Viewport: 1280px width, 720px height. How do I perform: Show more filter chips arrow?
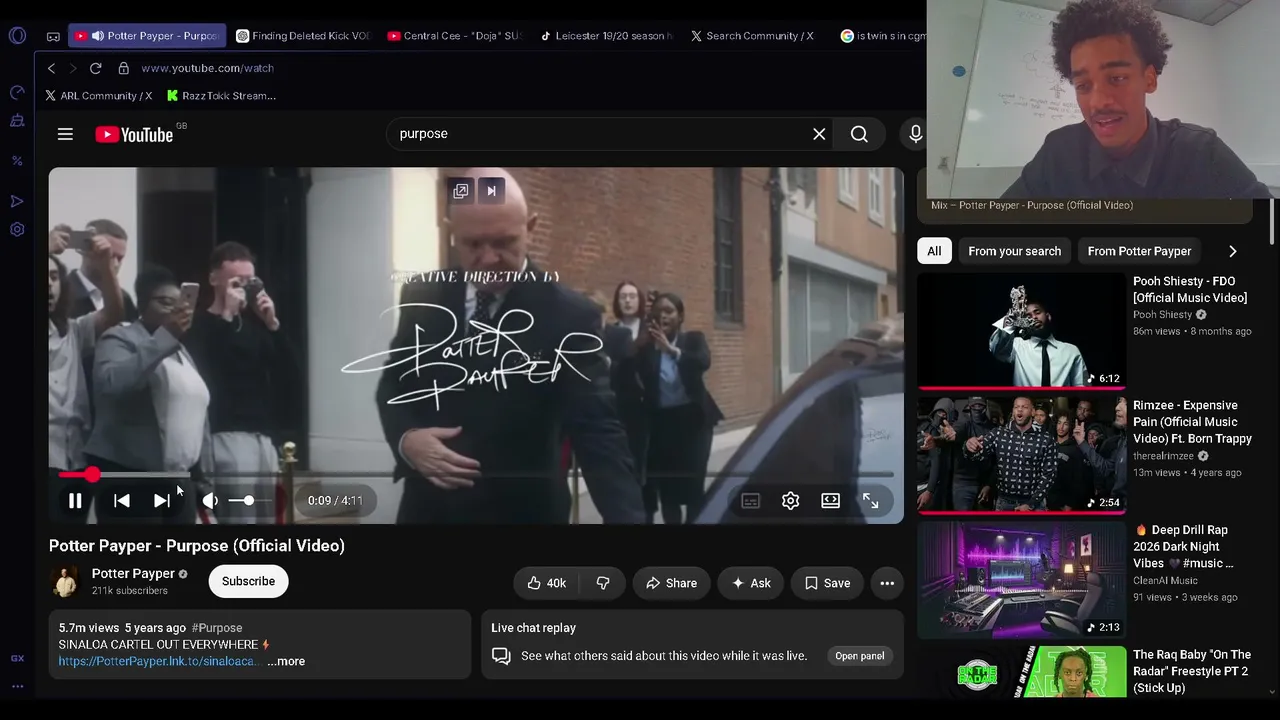(x=1232, y=251)
